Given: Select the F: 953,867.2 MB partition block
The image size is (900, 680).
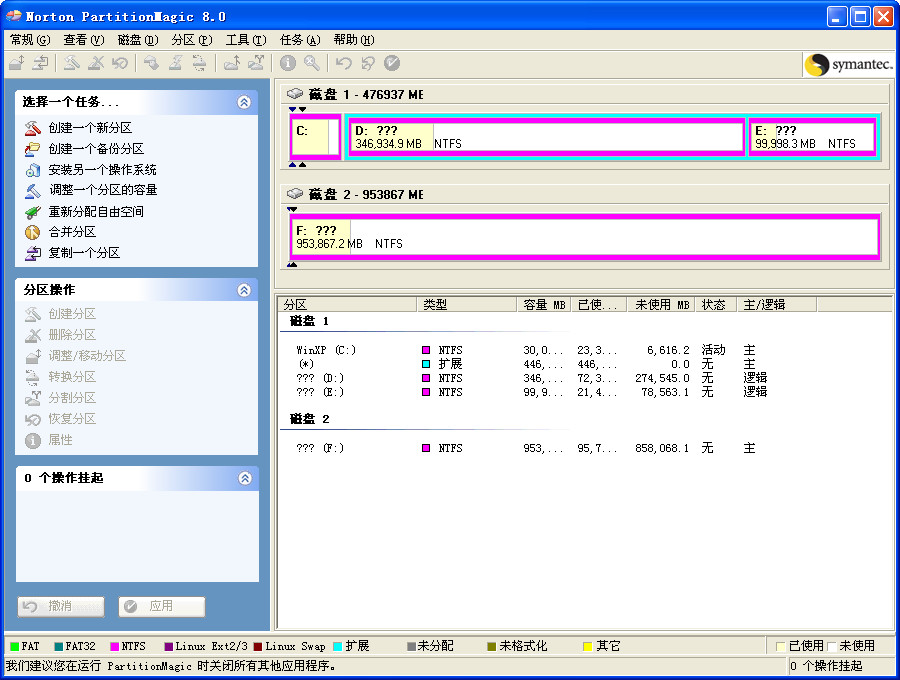Looking at the screenshot, I should pos(585,237).
